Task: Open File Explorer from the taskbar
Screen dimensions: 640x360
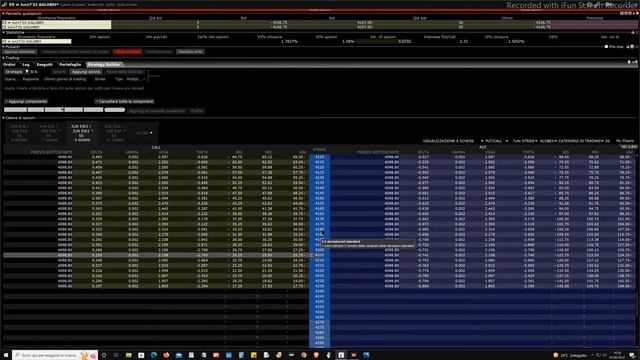Action: [129, 355]
